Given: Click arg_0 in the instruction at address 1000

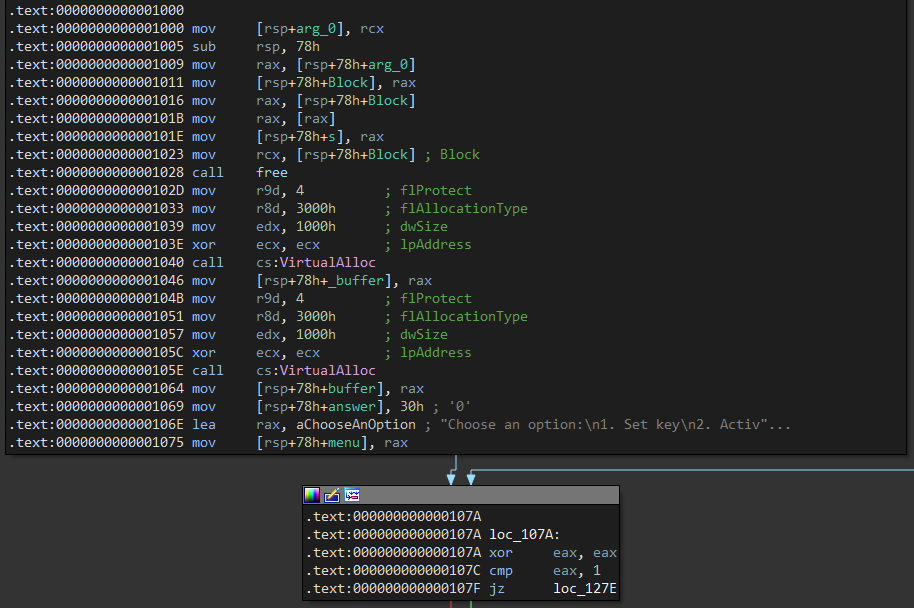Looking at the screenshot, I should (316, 29).
